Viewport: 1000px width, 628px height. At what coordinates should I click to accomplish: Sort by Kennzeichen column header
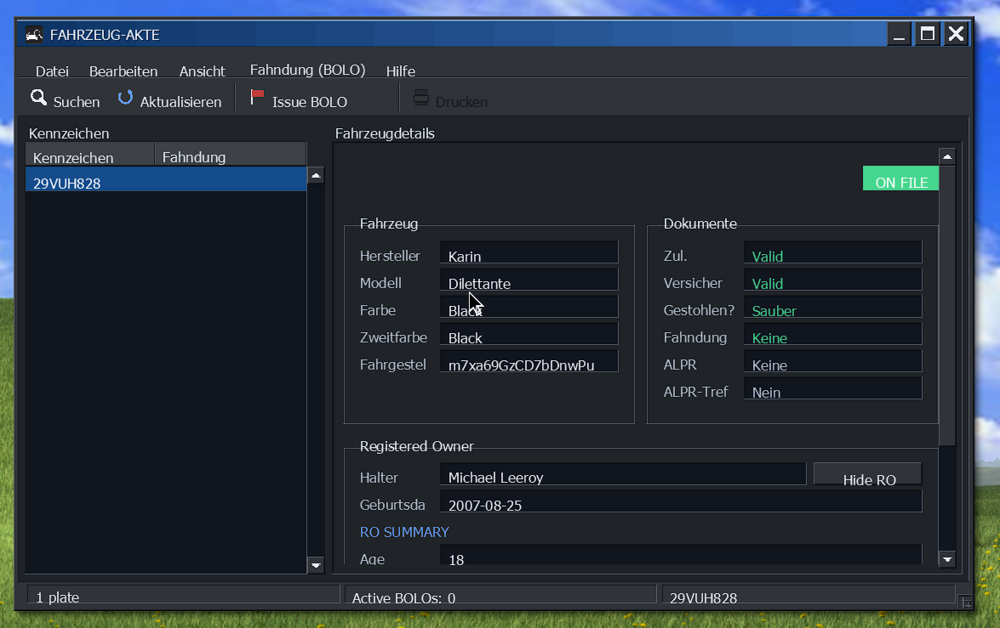90,156
